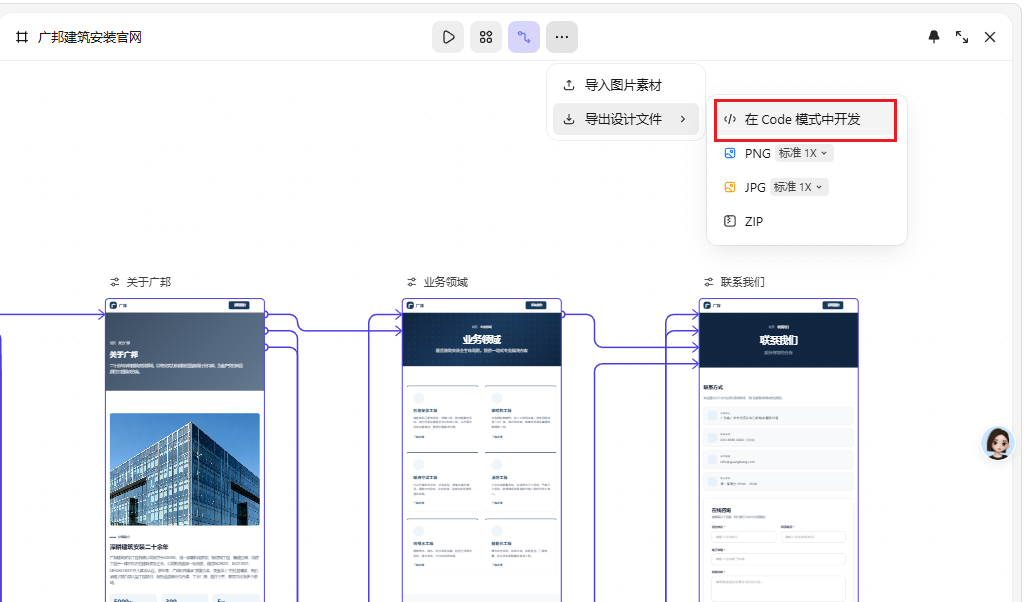Click the building photo in 关于广邦 page
This screenshot has width=1024, height=602.
[x=185, y=469]
